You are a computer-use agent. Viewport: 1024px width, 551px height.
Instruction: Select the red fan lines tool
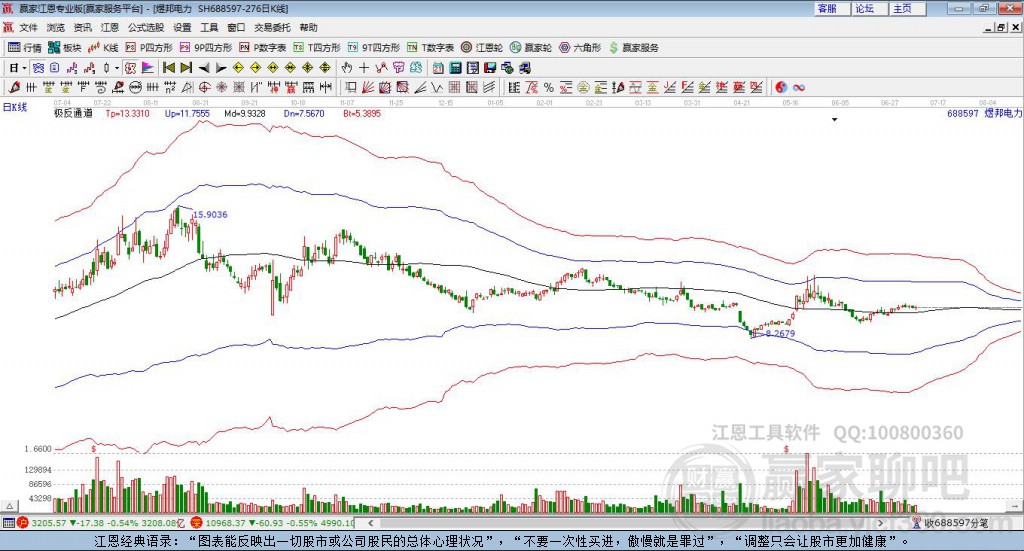[x=368, y=87]
